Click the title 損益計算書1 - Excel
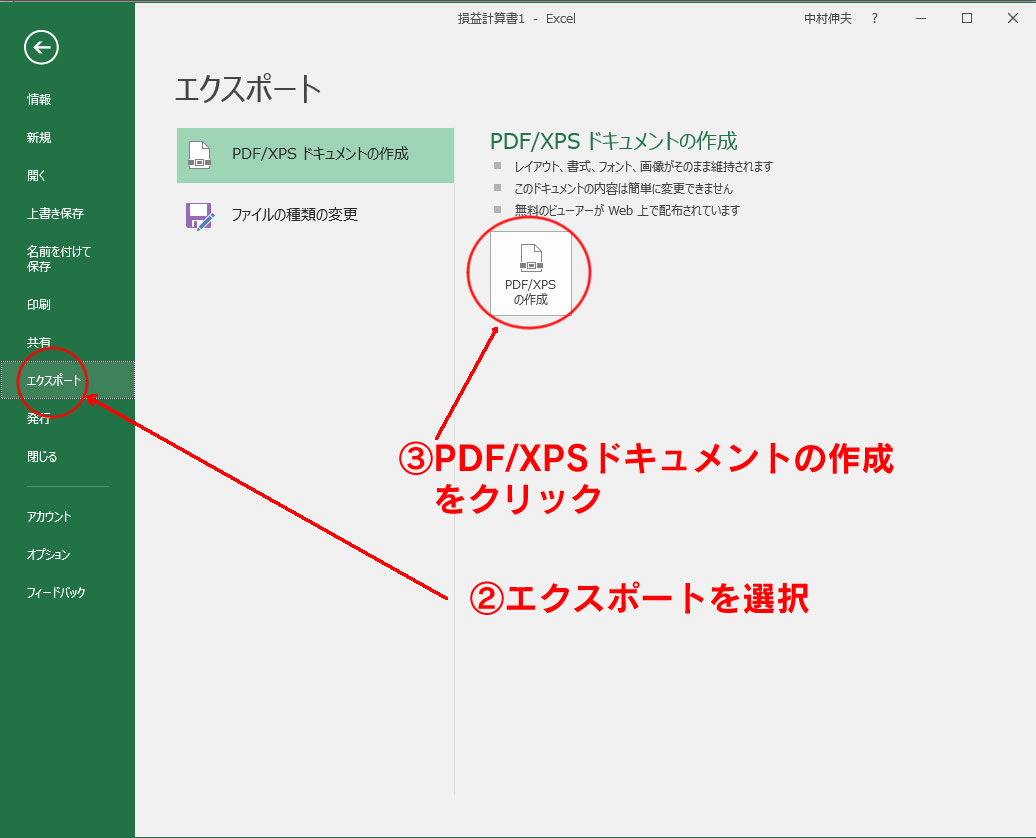1036x838 pixels. pyautogui.click(x=517, y=19)
